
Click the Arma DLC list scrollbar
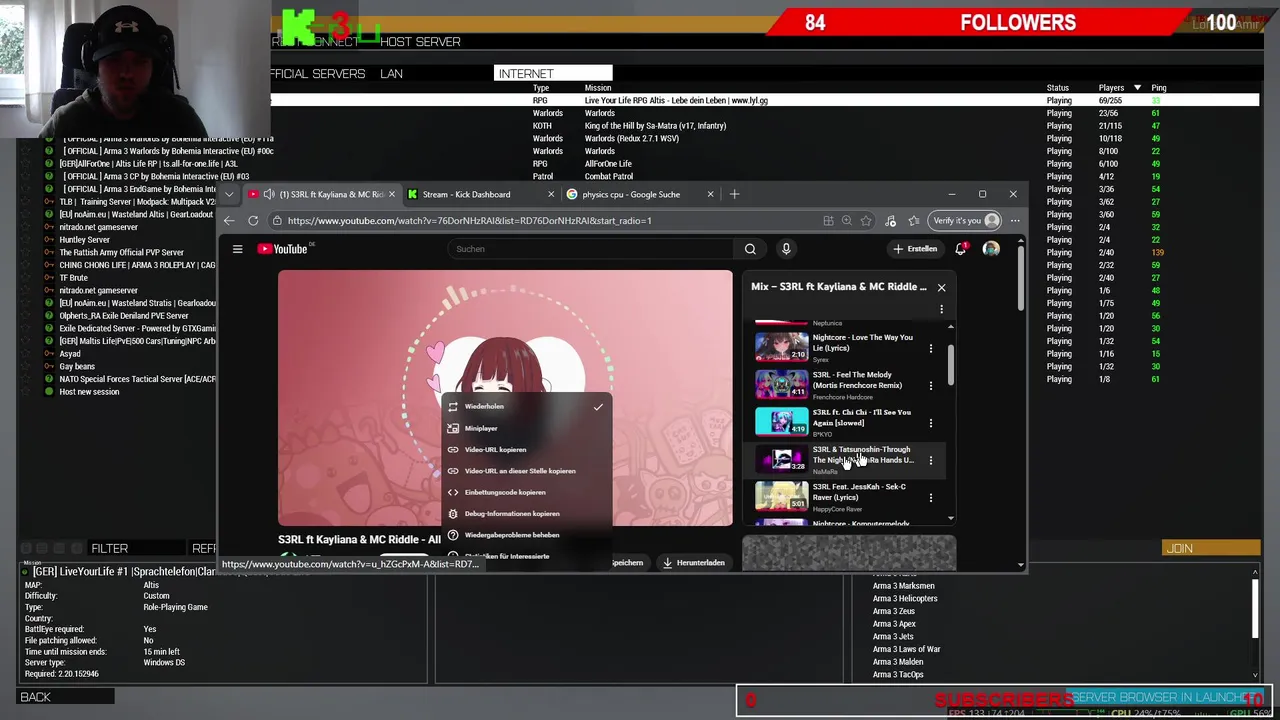[1255, 607]
